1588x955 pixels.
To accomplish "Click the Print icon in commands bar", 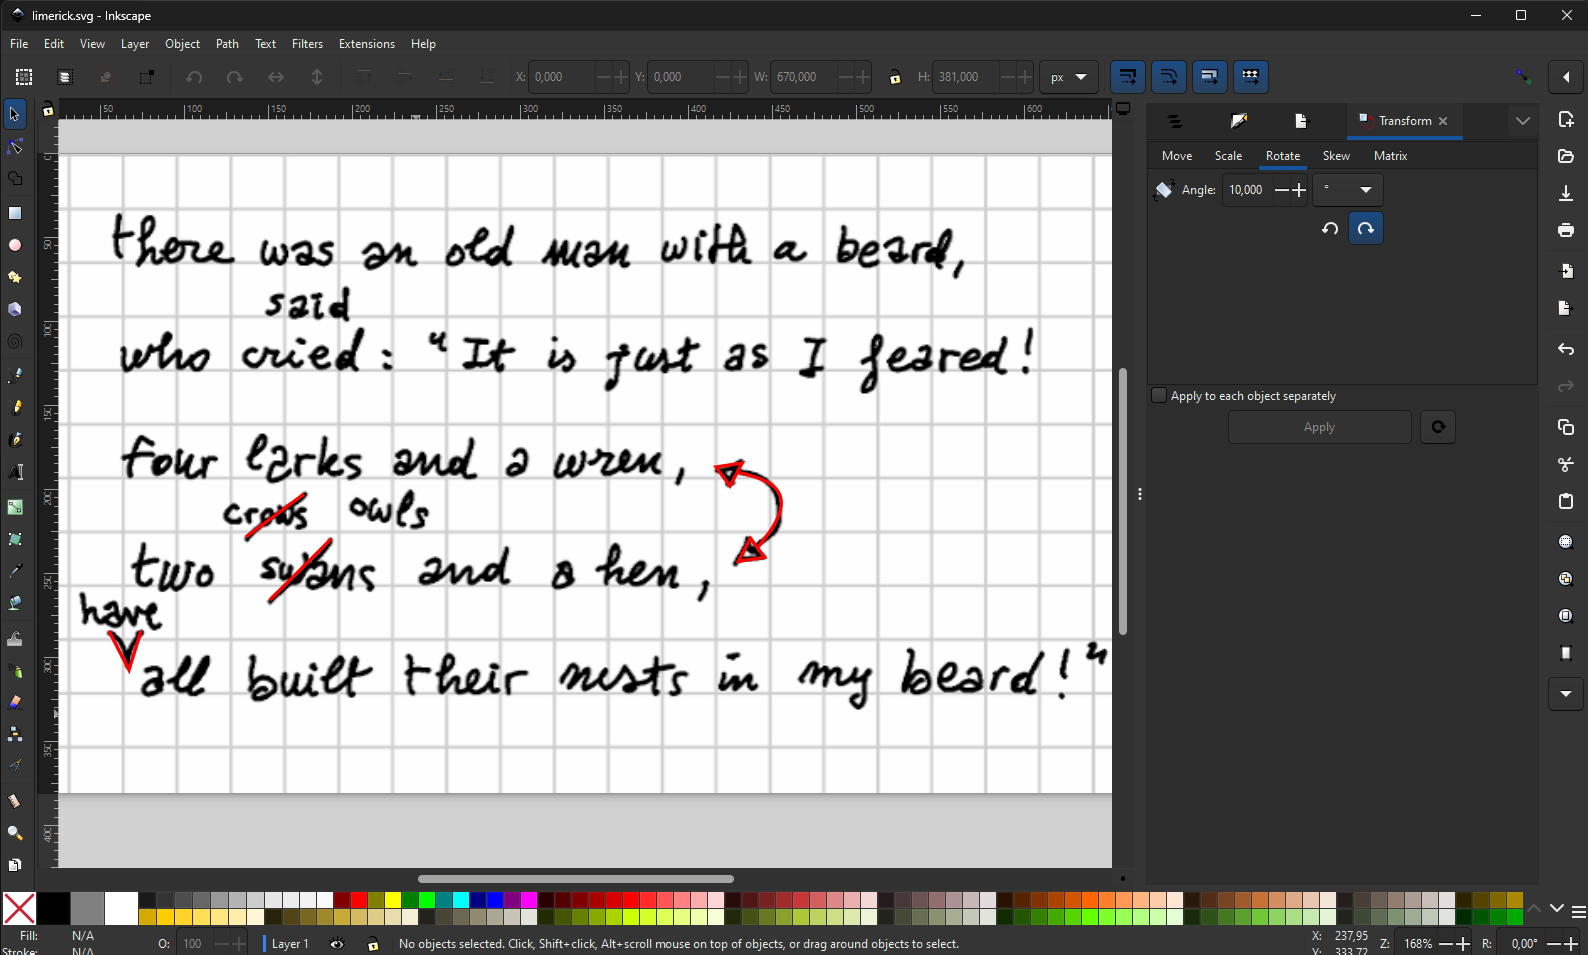I will [x=1566, y=231].
